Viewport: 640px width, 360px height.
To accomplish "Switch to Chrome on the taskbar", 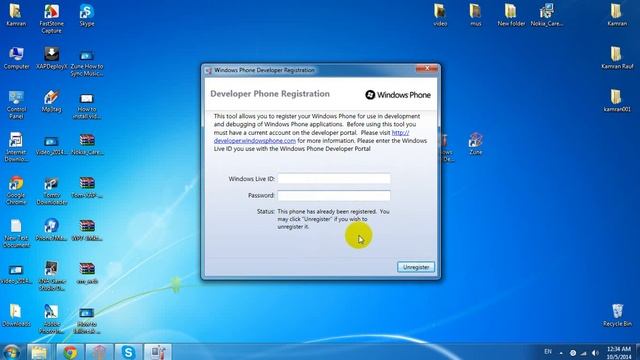I will coord(70,352).
